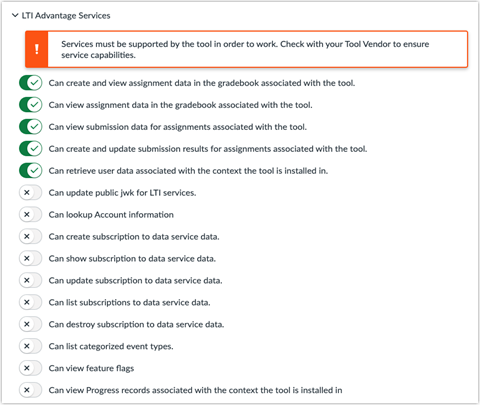Enable update subscription to data service data
Screen dimensions: 481x406
point(31,280)
